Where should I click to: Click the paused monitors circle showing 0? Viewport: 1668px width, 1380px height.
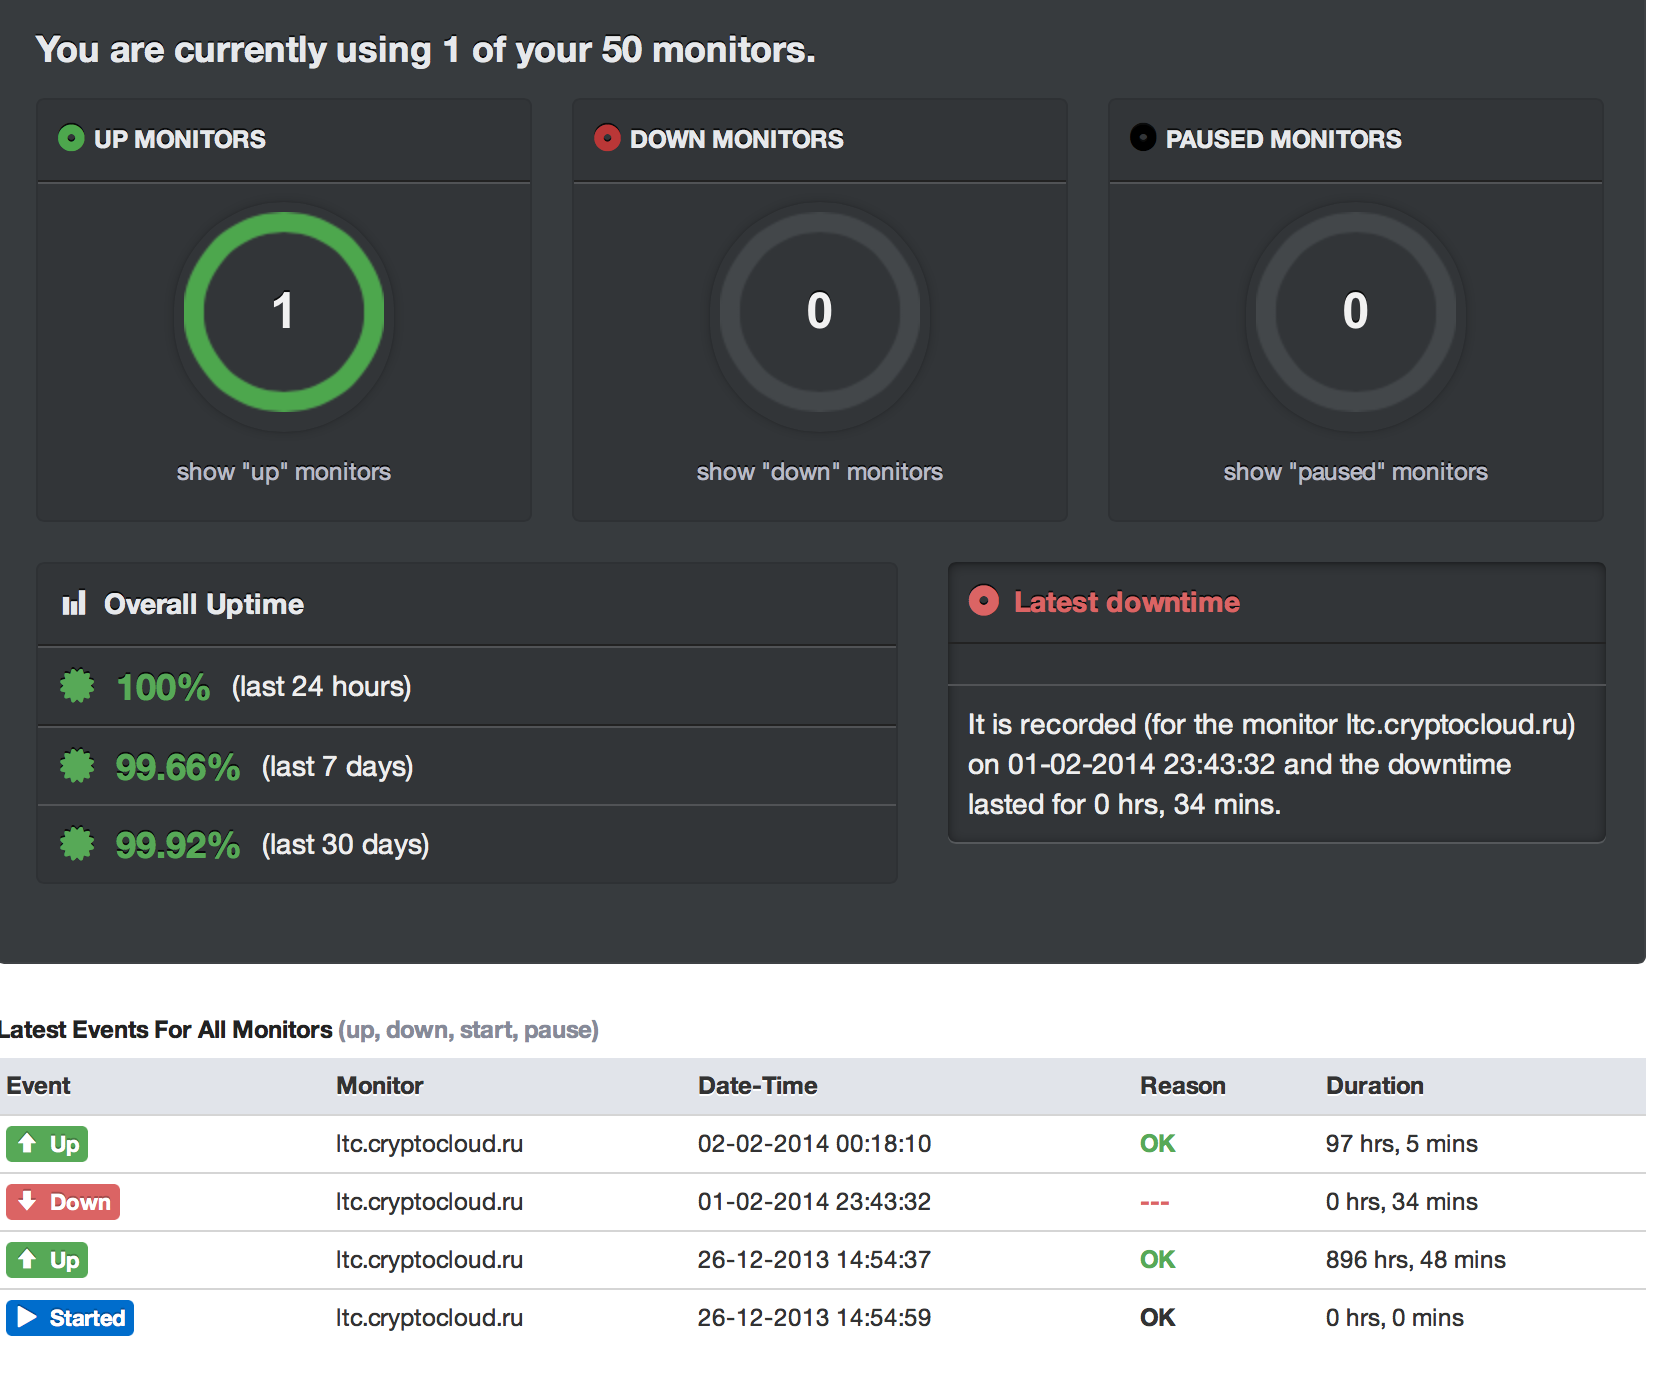1355,312
